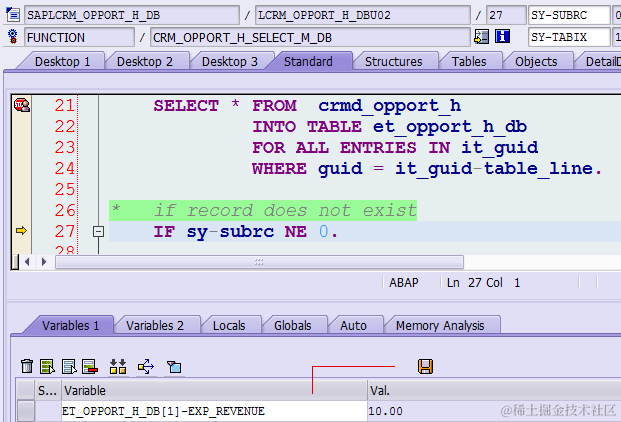Click the CRM_OPPORT_H_SELECT_M_DB field
Viewport: 621px width, 422px height.
click(310, 37)
